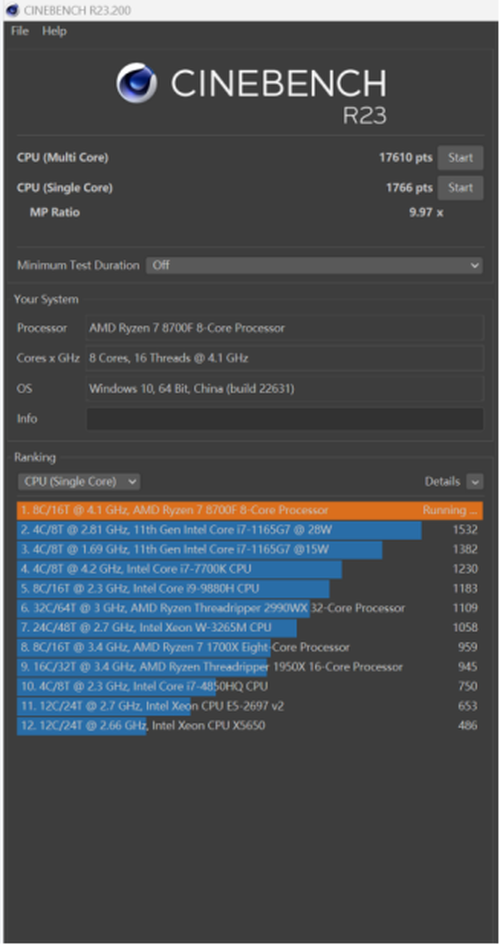Start the CPU Single Core test

tap(460, 187)
